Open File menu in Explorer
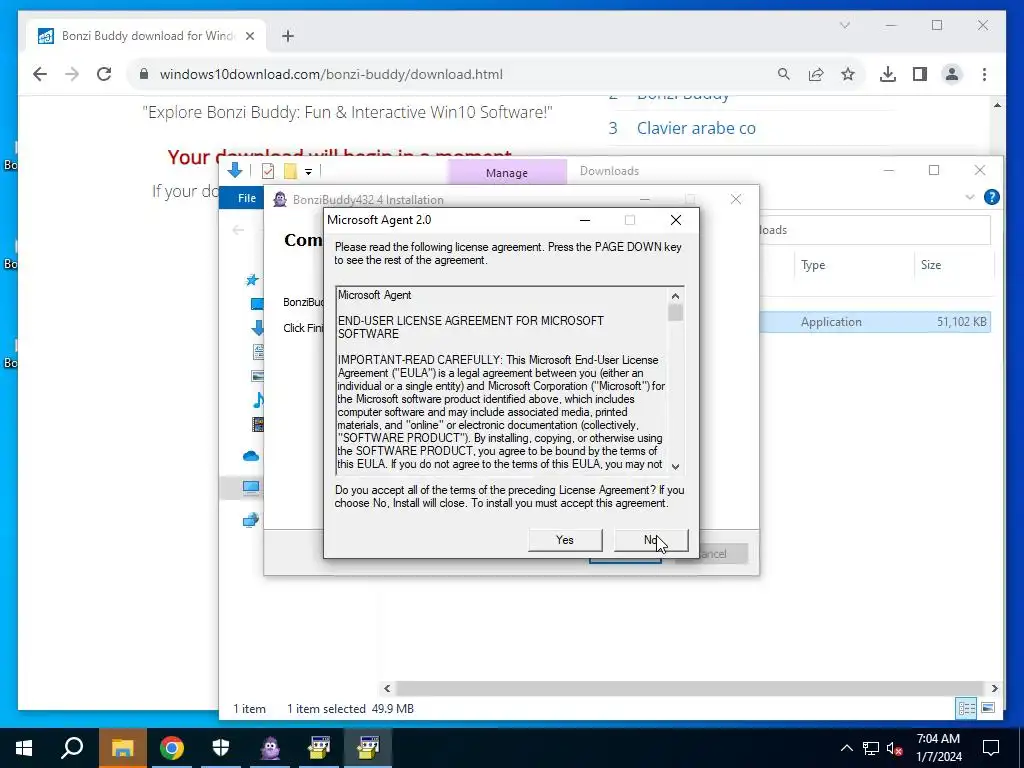Viewport: 1024px width, 768px height. coord(246,198)
